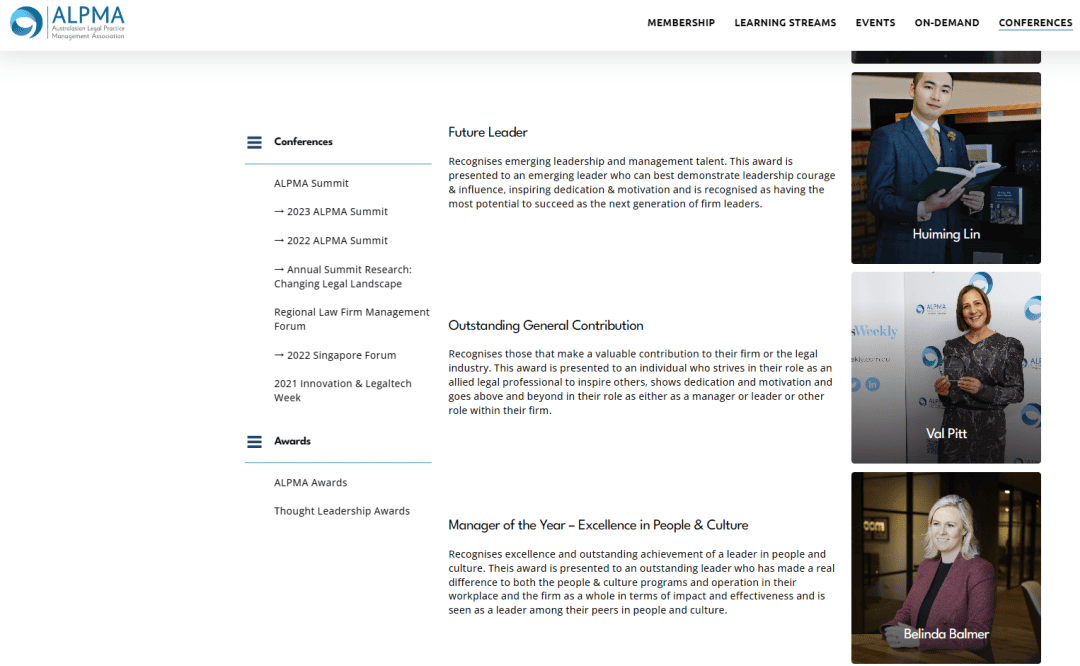The image size is (1080, 666).
Task: Select 2021 Innovation & Legaltech Week
Action: point(342,391)
